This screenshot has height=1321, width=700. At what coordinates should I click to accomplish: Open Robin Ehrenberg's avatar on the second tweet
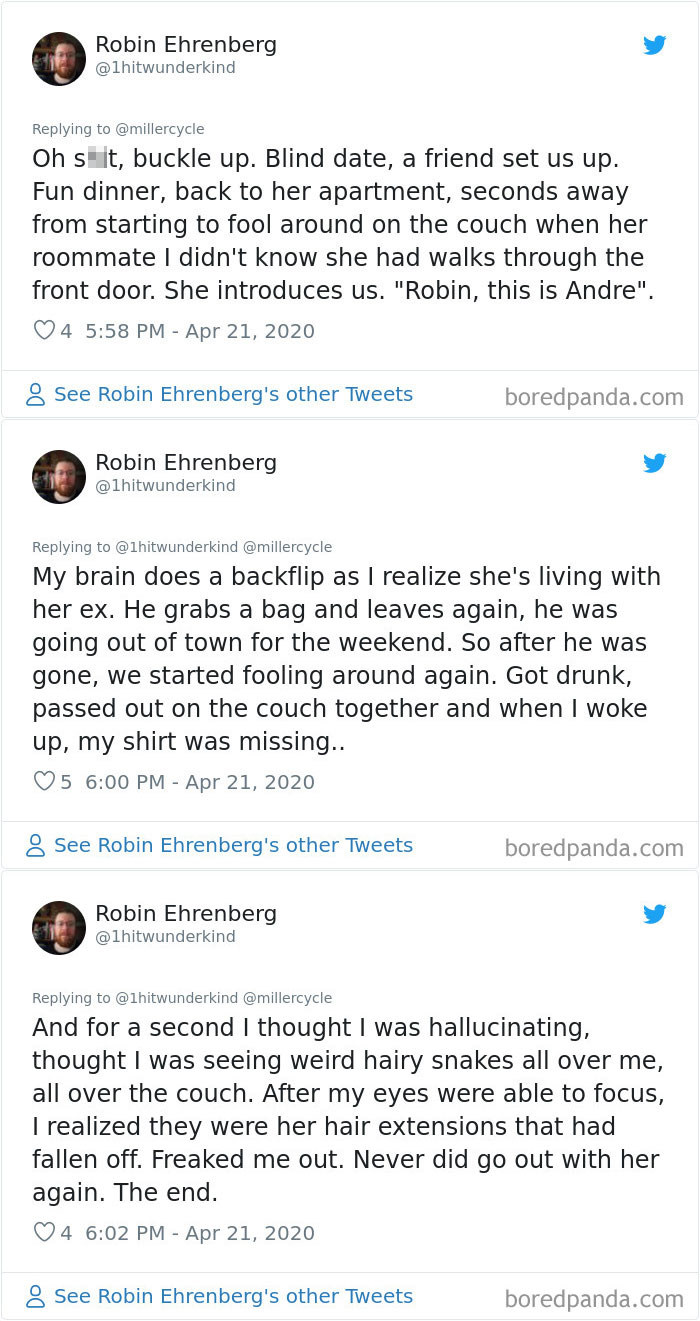click(59, 476)
